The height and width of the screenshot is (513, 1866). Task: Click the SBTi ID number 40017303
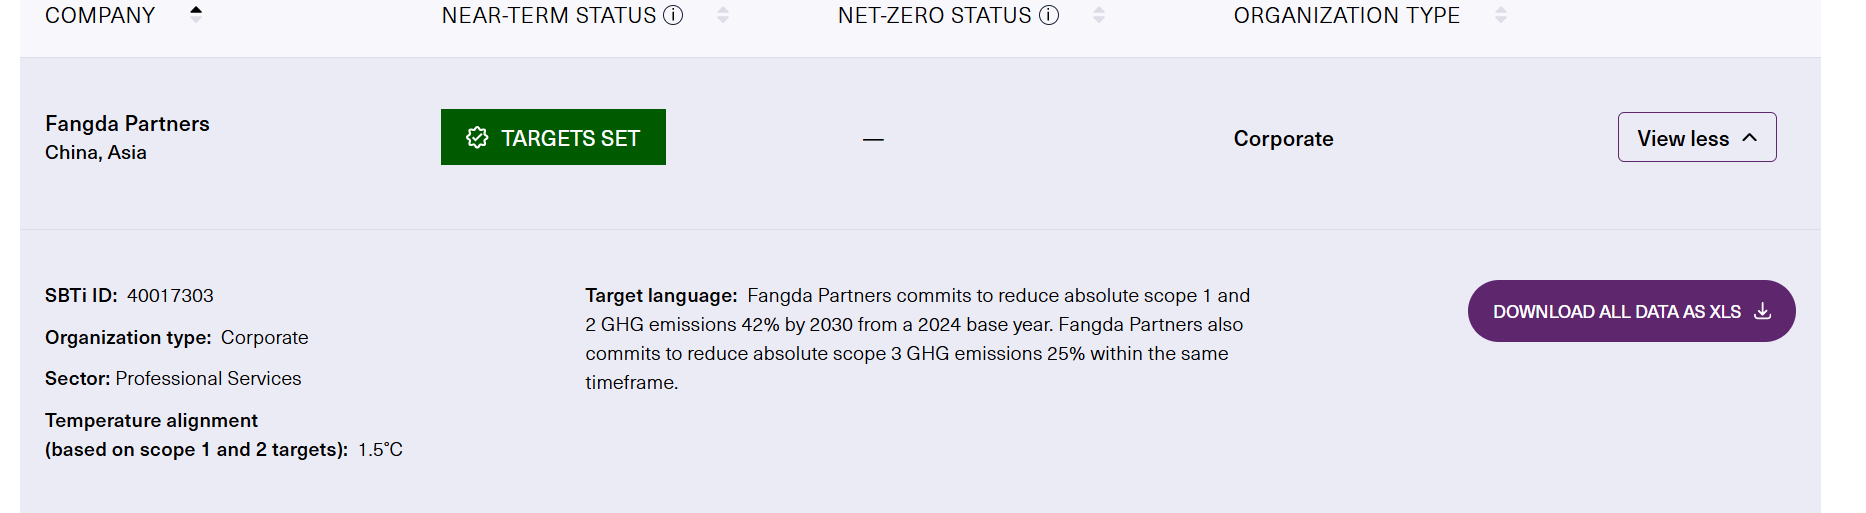point(170,295)
